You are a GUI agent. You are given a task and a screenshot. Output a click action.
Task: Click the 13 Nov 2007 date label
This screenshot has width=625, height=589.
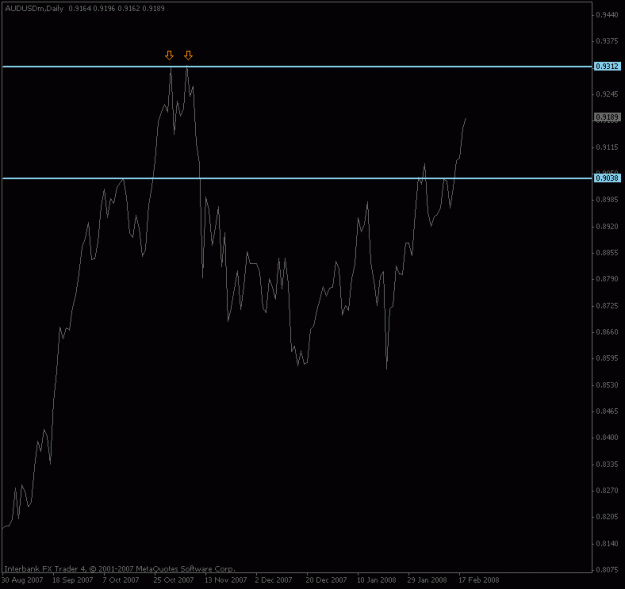click(226, 580)
